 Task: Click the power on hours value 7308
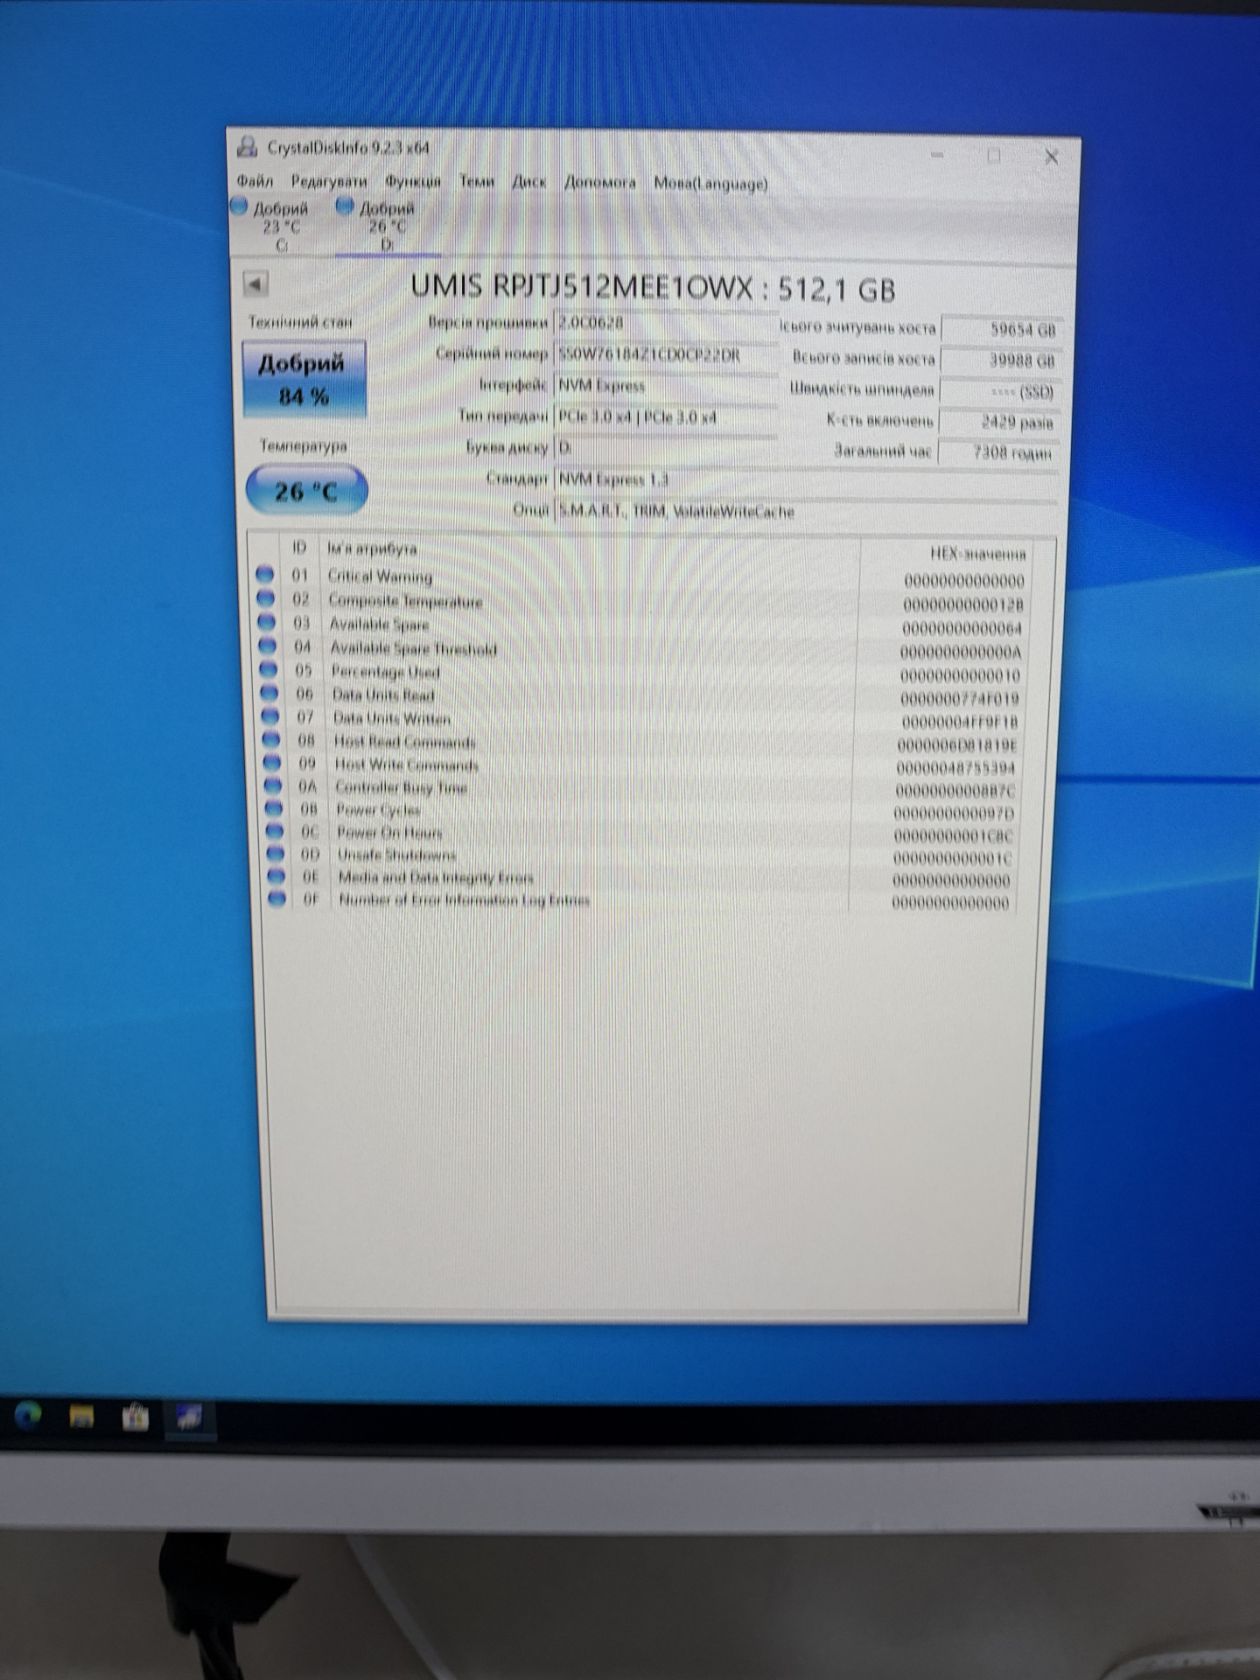1000,453
